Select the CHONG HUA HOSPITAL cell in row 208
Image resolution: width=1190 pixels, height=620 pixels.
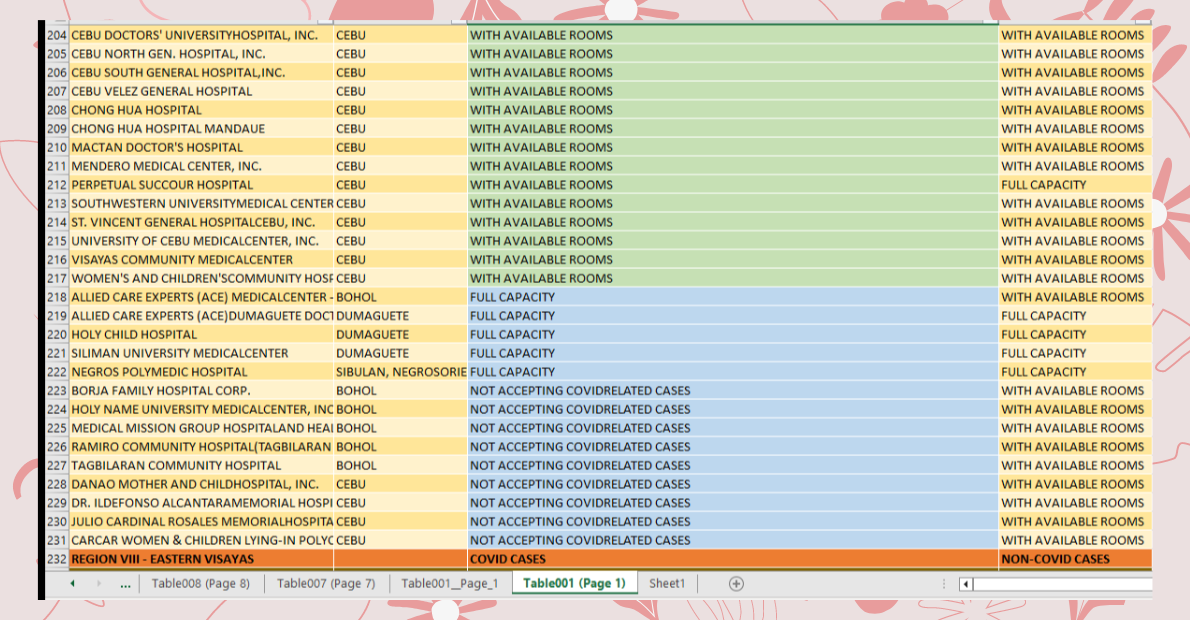point(201,110)
